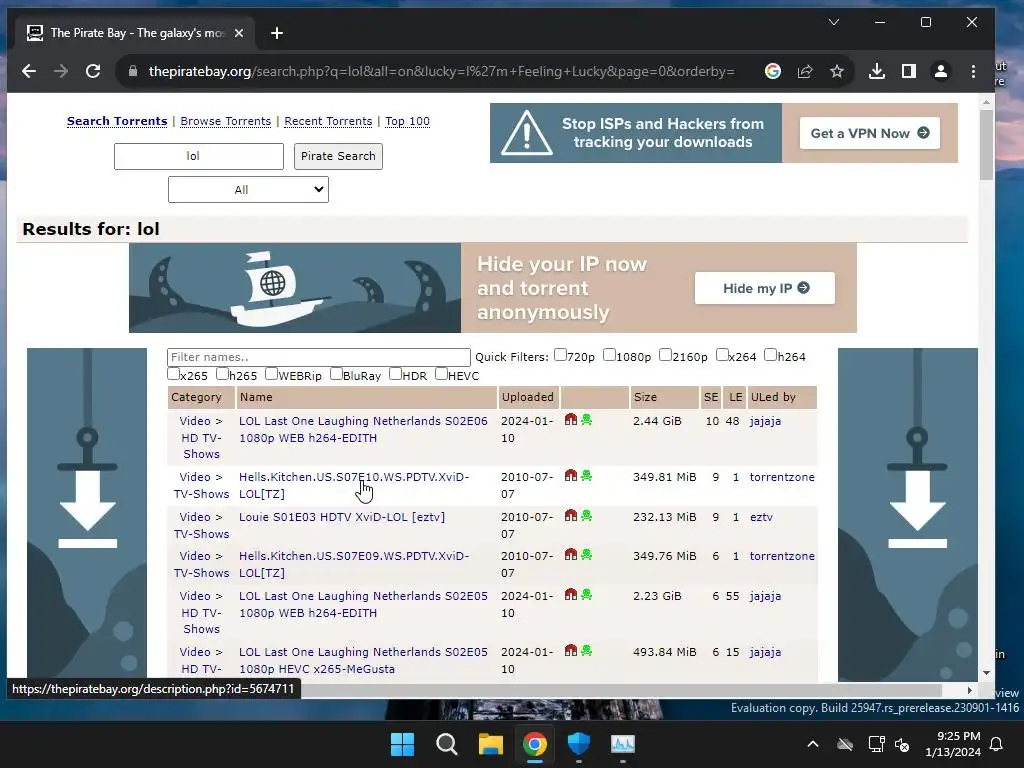1024x768 pixels.
Task: Enable WEBRip quick filter
Action: (x=271, y=374)
